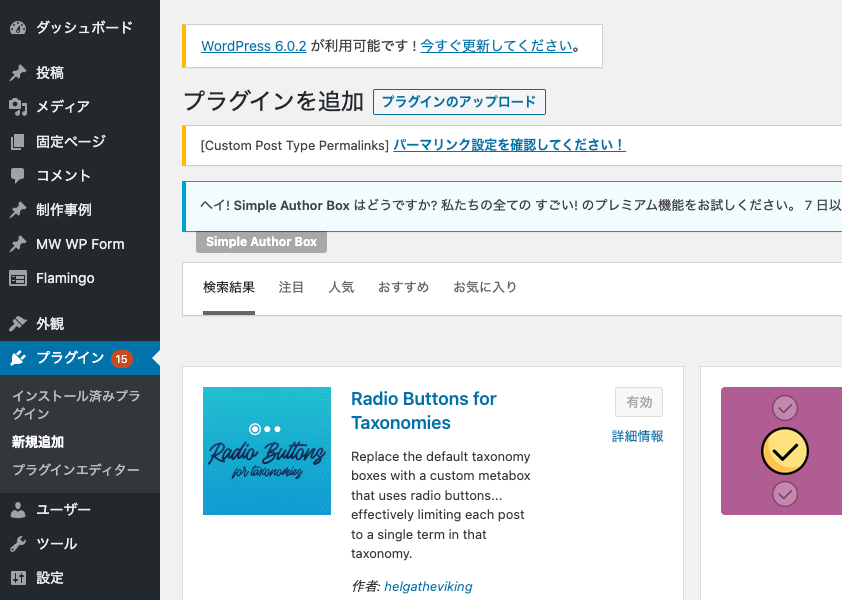This screenshot has width=842, height=600.
Task: Click the 有効 button on Radio Buttons plugin
Action: click(639, 402)
